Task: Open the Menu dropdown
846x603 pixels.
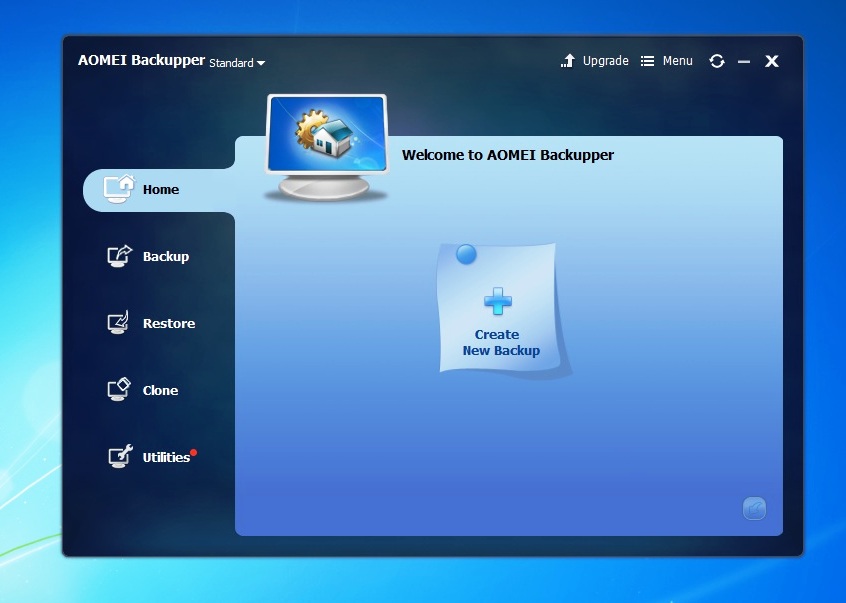Action: point(666,61)
